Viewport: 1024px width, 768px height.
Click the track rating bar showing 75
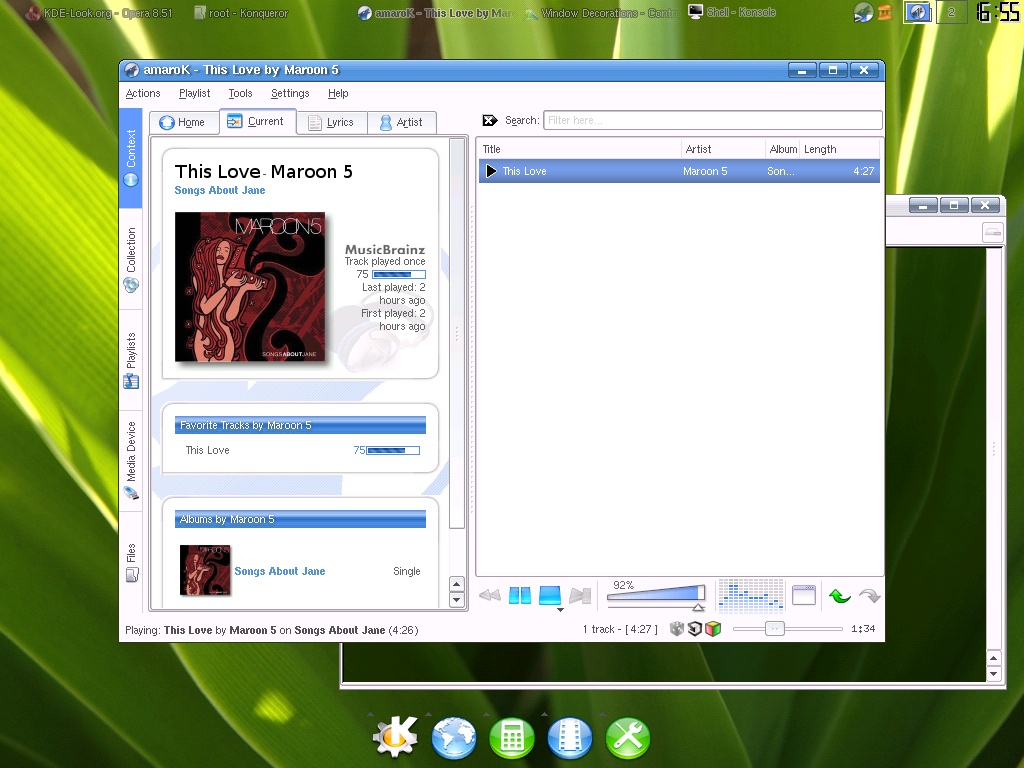click(x=398, y=274)
